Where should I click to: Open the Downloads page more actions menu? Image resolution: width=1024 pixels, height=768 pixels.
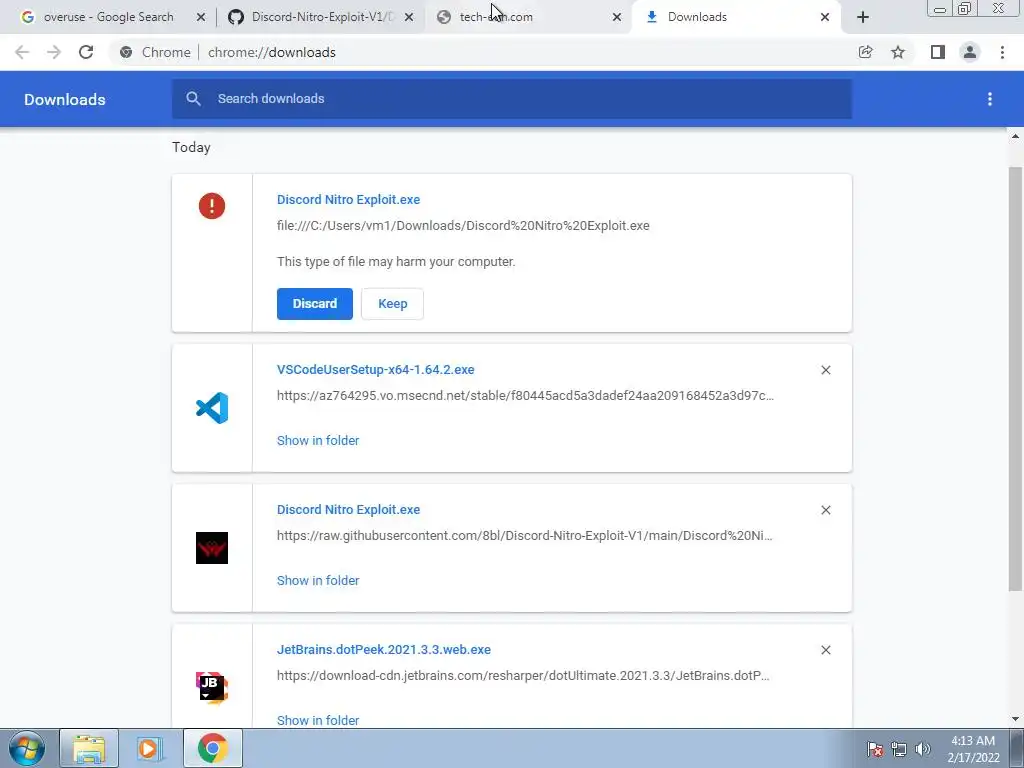click(990, 99)
